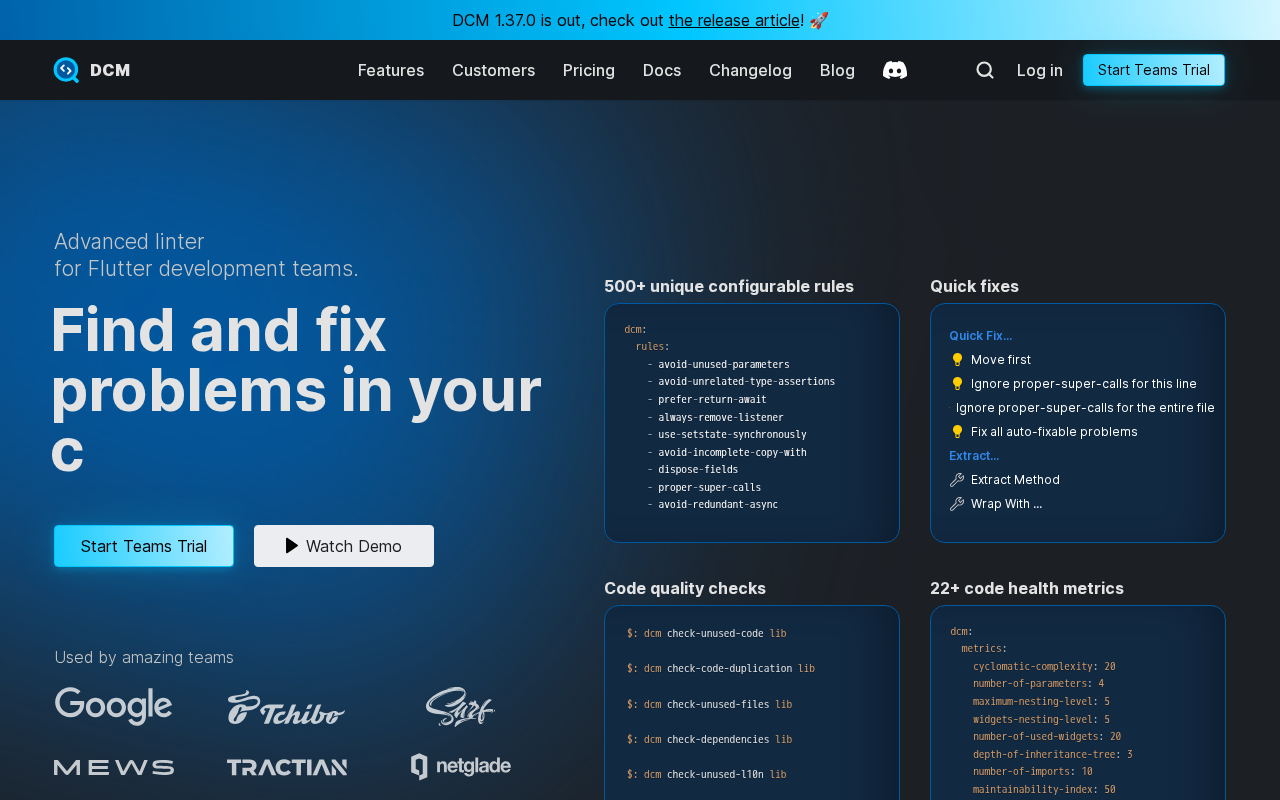Click the 500+ unique configurable rules heading
Image resolution: width=1280 pixels, height=800 pixels.
(729, 286)
